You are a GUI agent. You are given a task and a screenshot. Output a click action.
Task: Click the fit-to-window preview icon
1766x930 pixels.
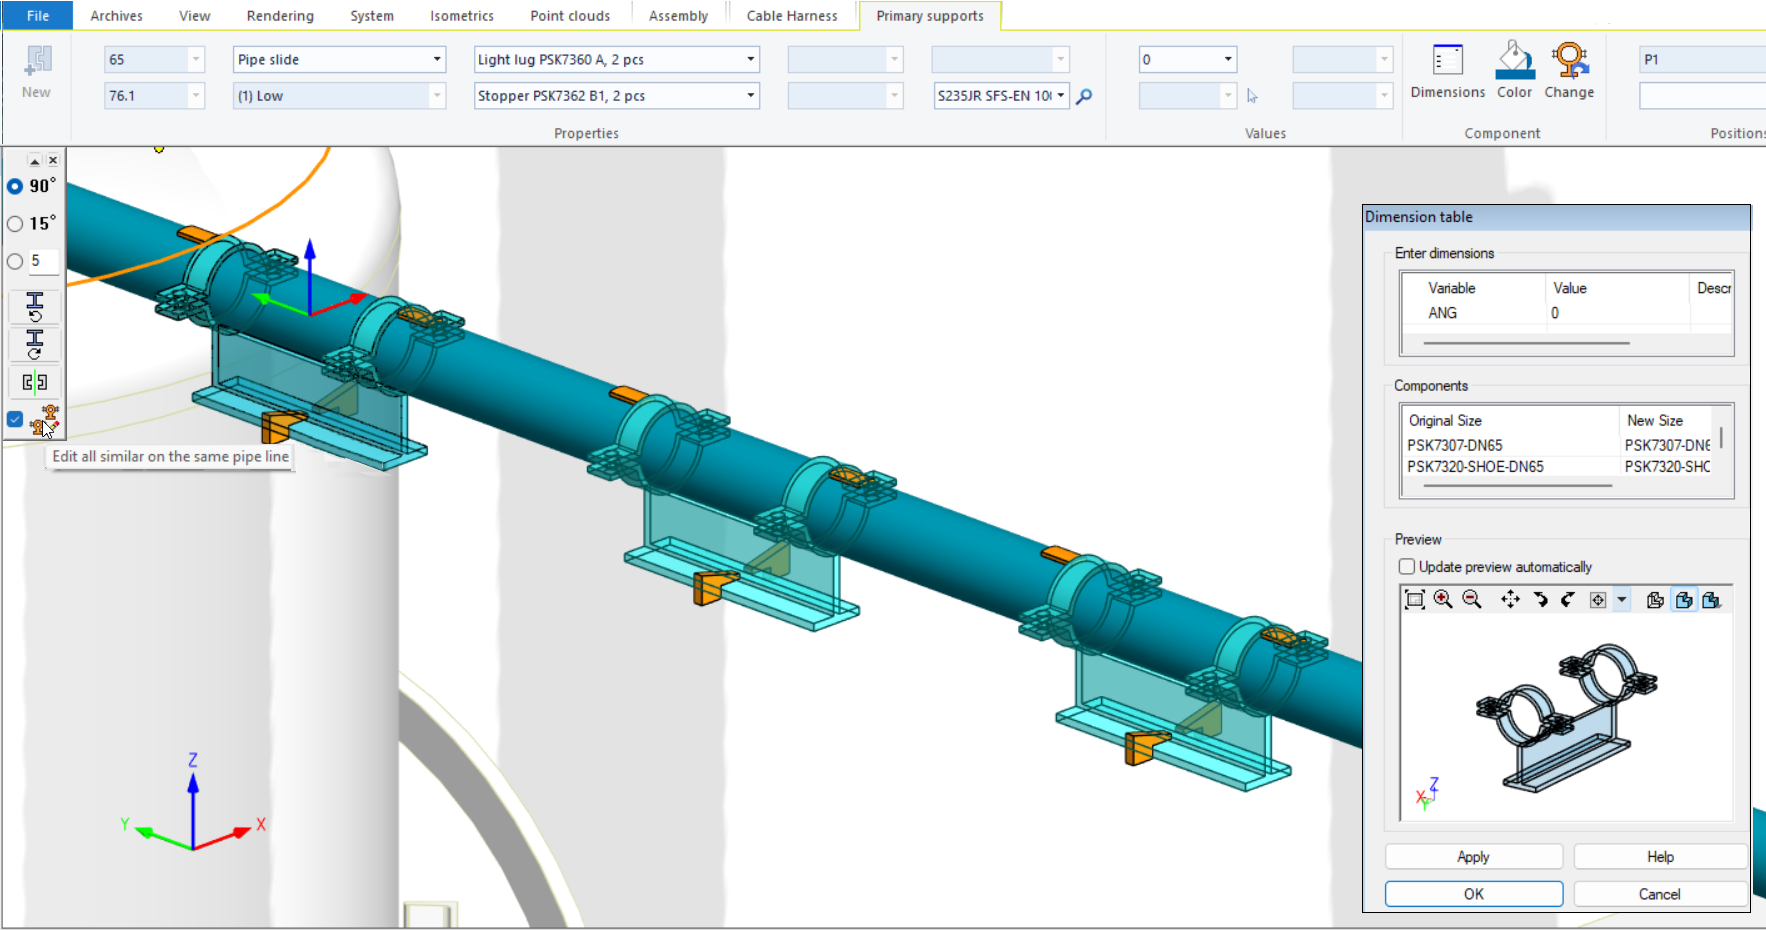pyautogui.click(x=1414, y=599)
